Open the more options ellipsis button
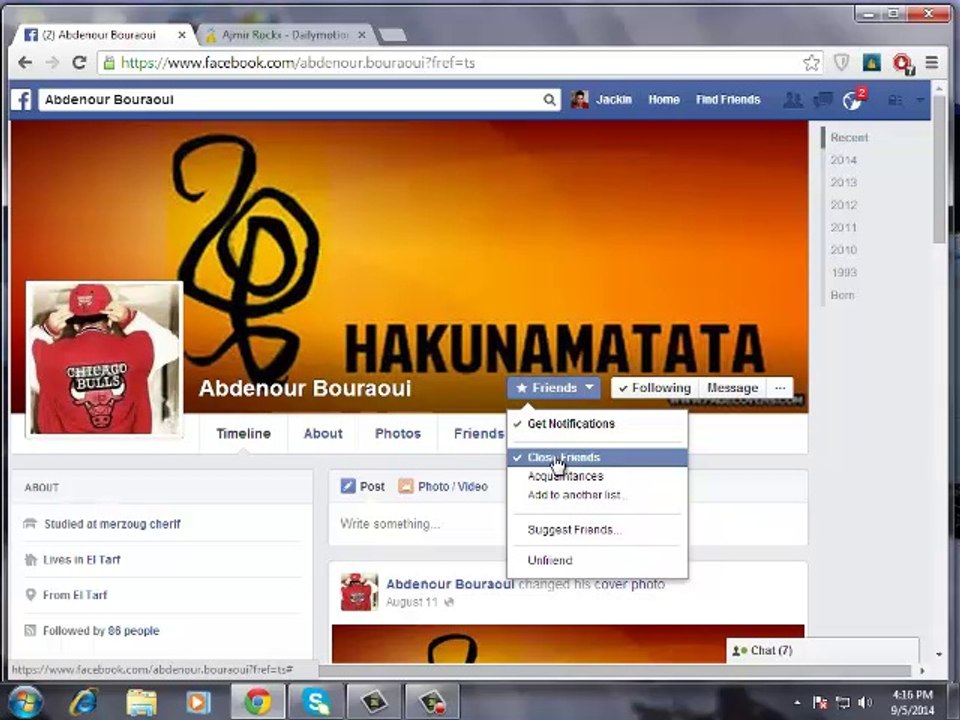 click(779, 388)
